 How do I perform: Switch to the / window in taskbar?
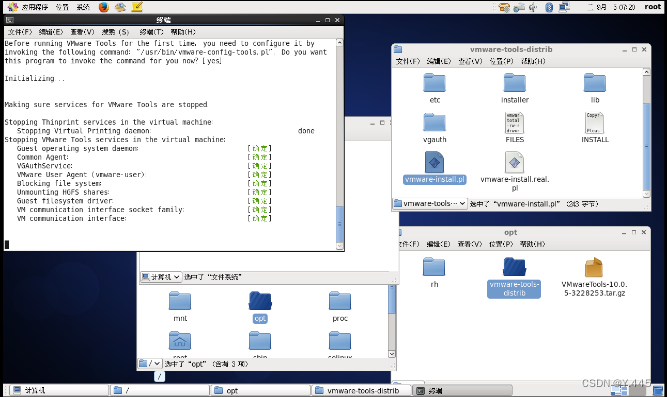pyautogui.click(x=160, y=390)
